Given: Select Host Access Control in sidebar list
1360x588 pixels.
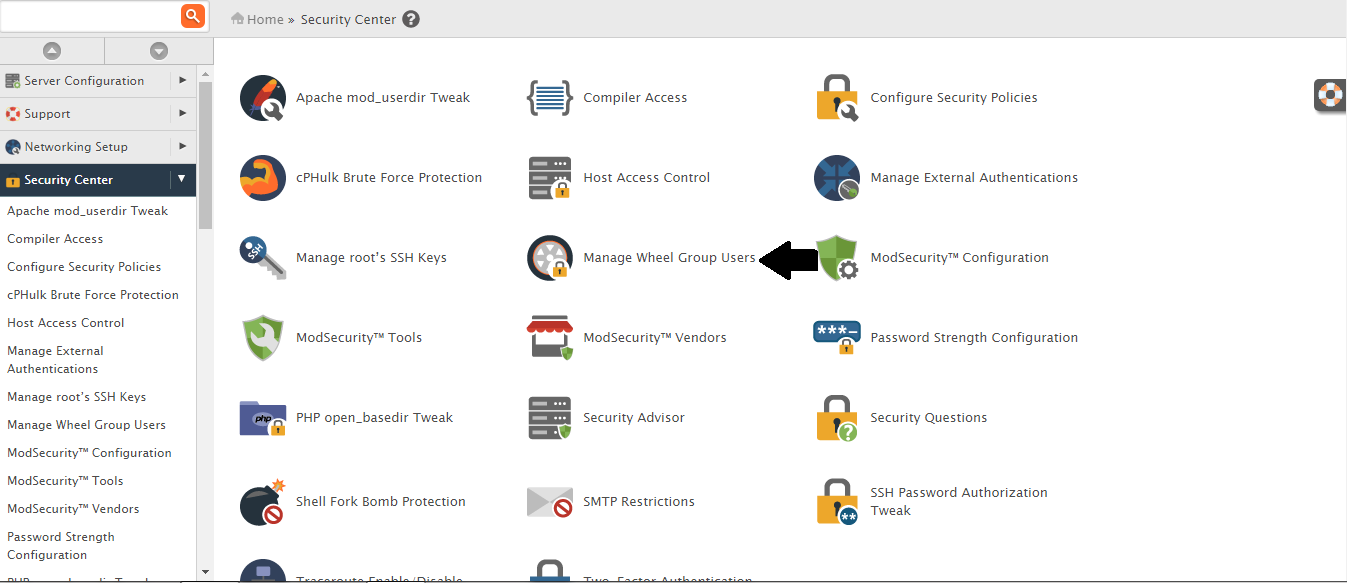Looking at the screenshot, I should click(66, 323).
